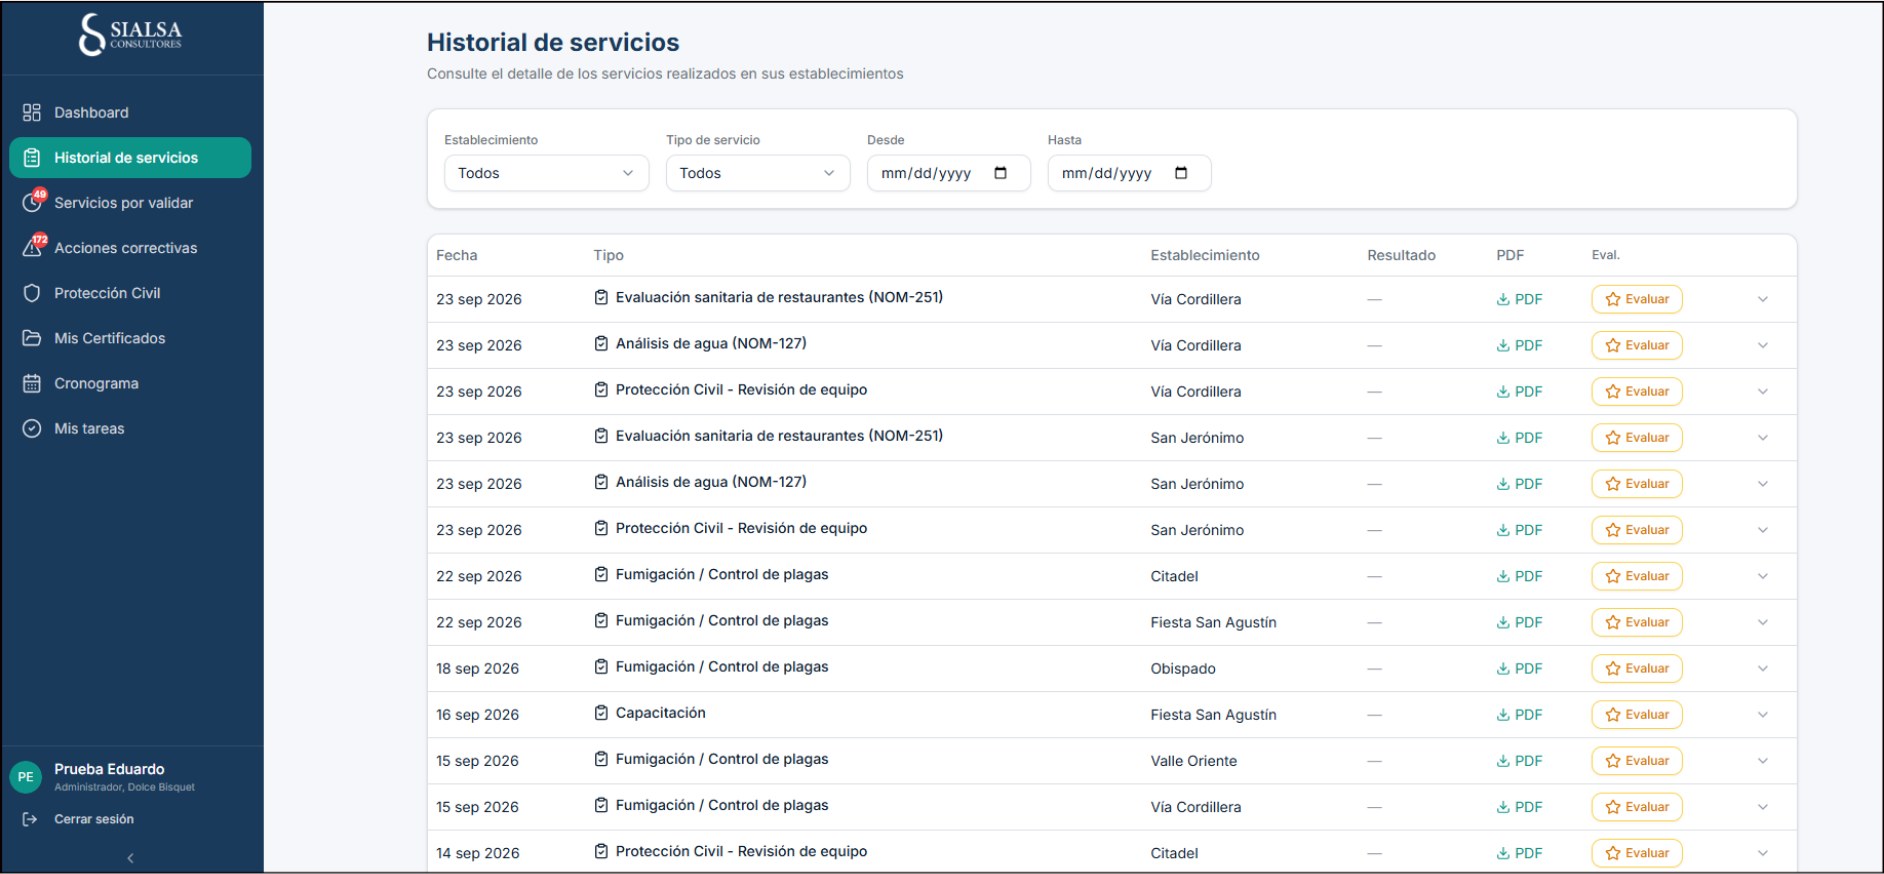The image size is (1884, 874).
Task: Click the PE user avatar
Action: pyautogui.click(x=26, y=777)
